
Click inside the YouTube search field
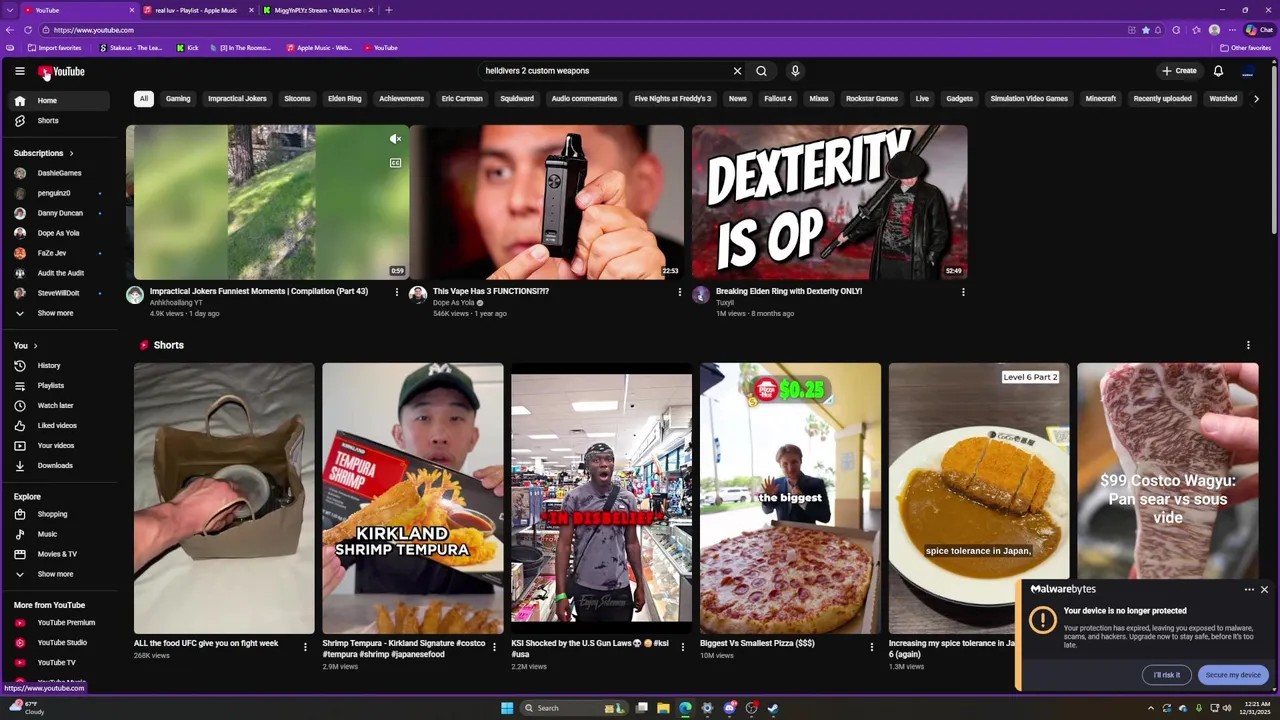coord(605,71)
